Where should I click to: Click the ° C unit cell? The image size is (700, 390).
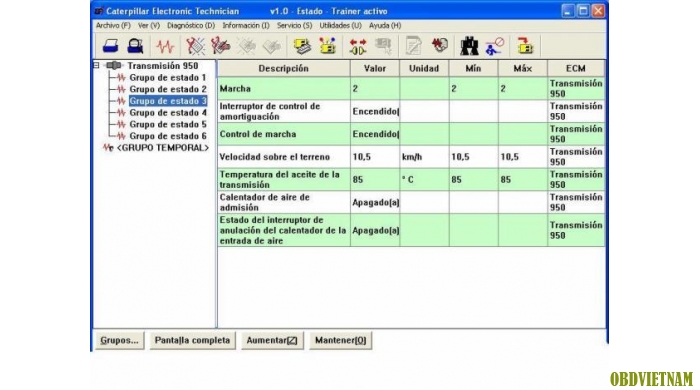424,180
